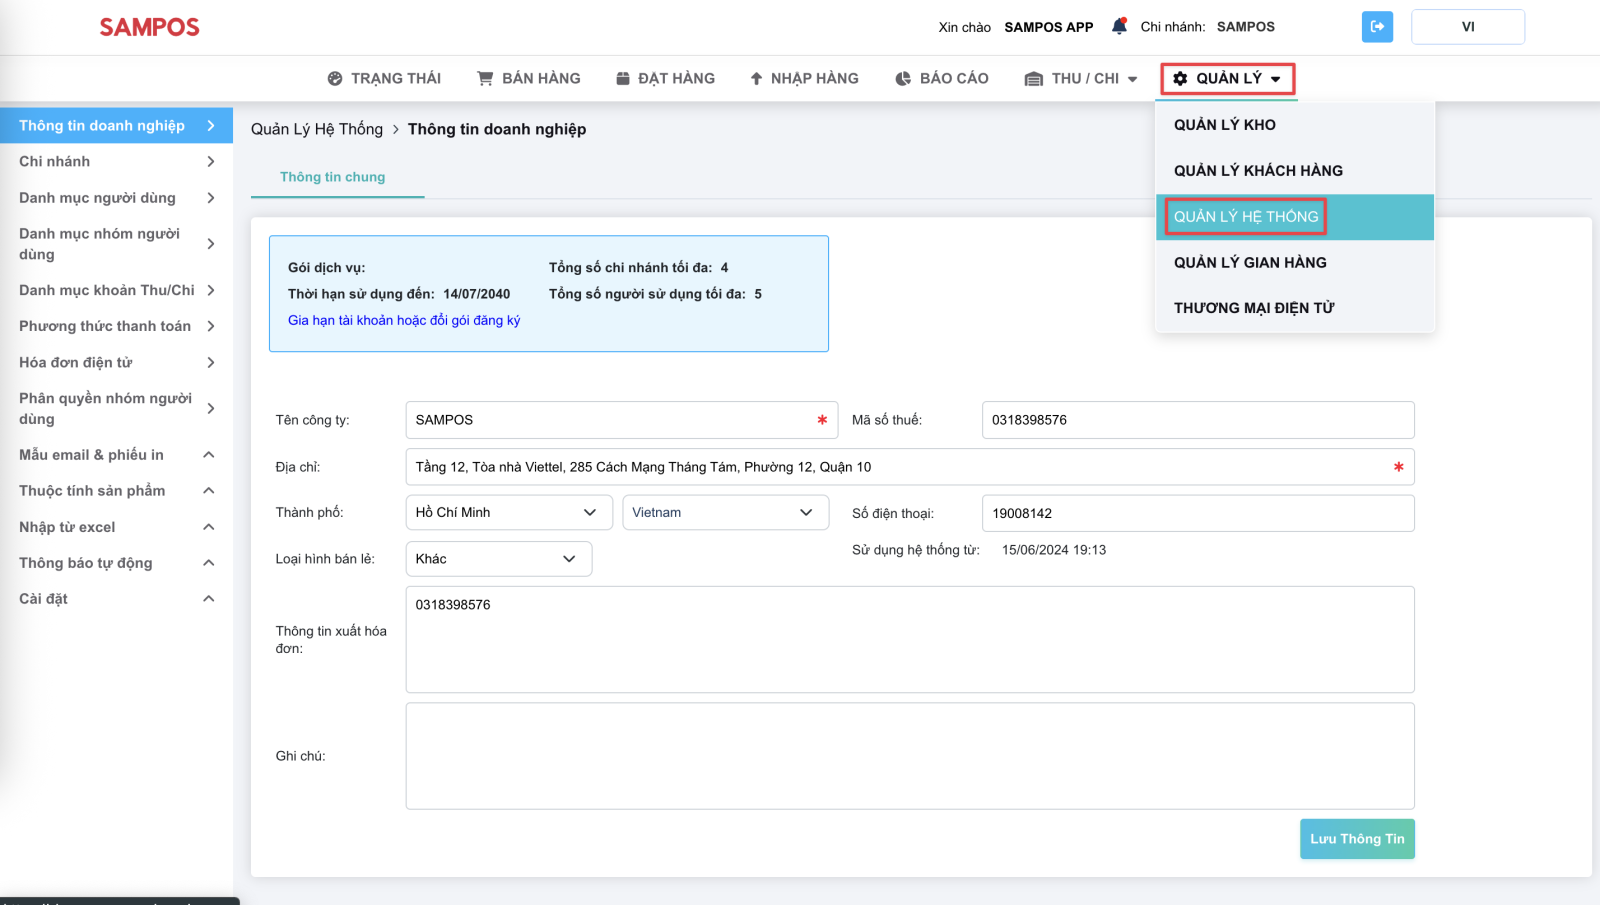Expand the THU / CHI dropdown
The height and width of the screenshot is (905, 1600).
[x=1081, y=78]
